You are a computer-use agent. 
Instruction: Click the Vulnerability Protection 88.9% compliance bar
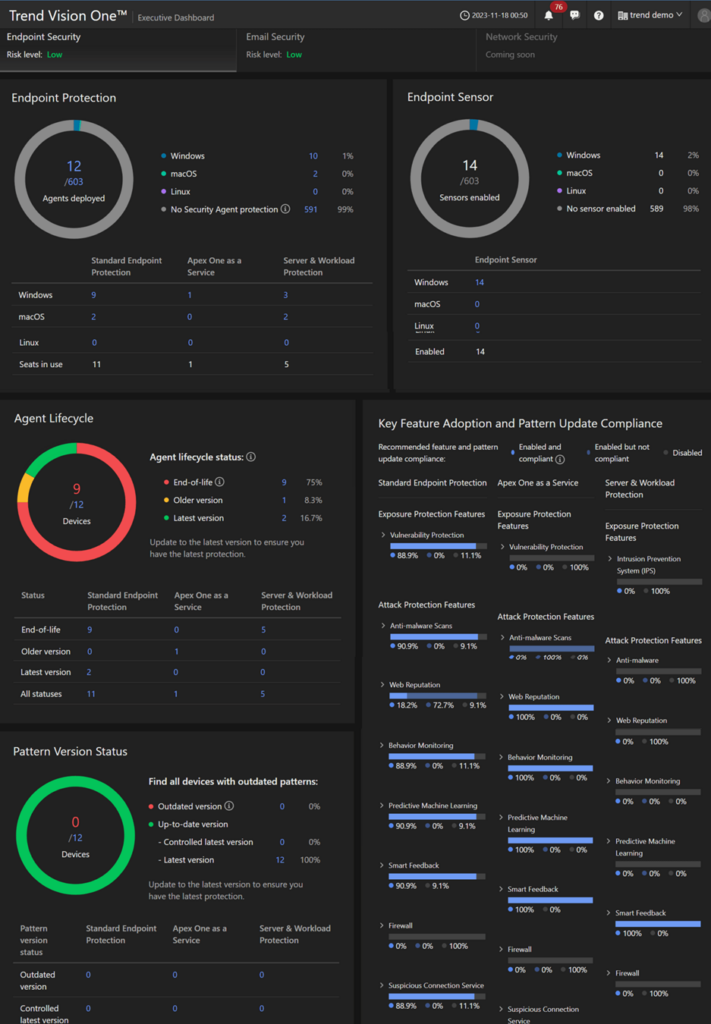(x=437, y=546)
